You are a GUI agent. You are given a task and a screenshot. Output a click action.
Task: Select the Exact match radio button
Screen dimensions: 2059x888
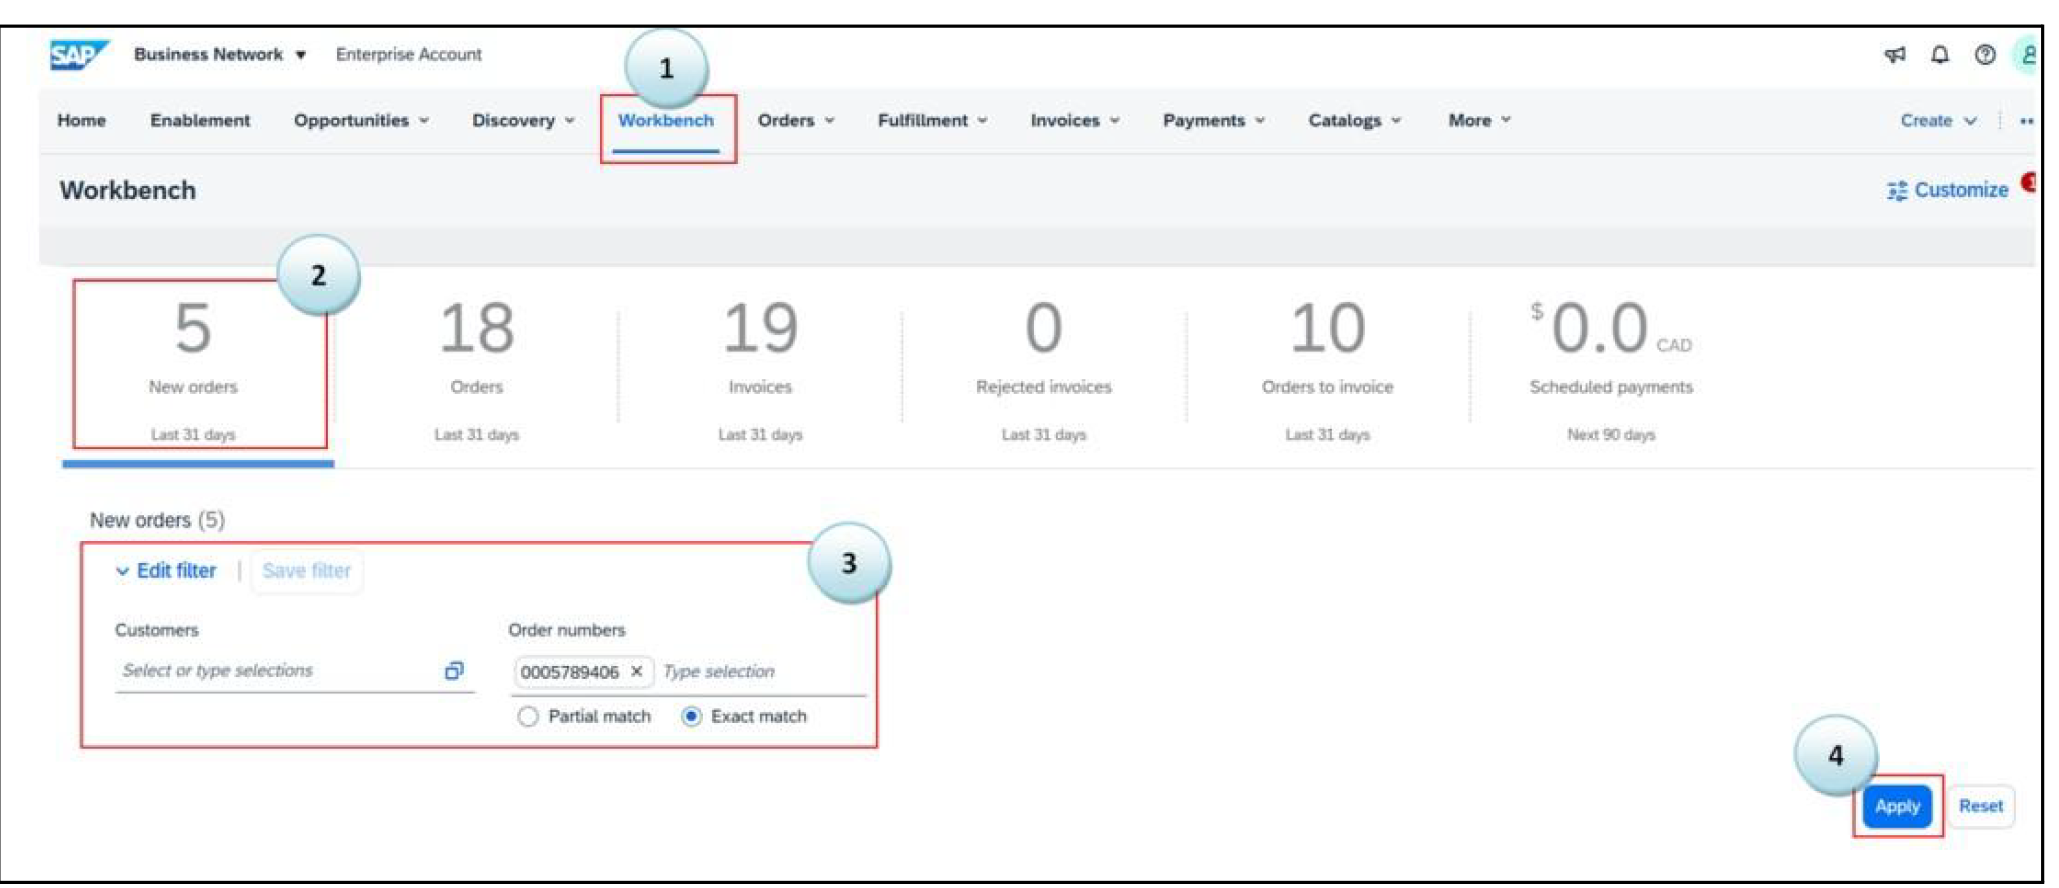[691, 717]
